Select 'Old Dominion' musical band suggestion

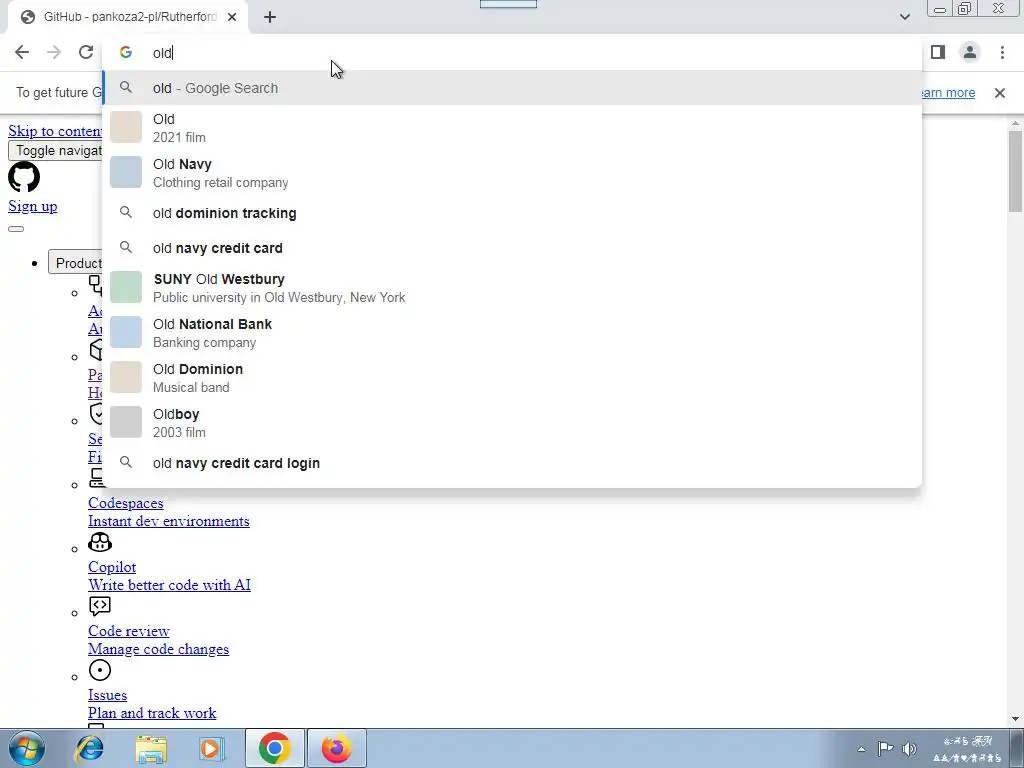click(x=512, y=378)
